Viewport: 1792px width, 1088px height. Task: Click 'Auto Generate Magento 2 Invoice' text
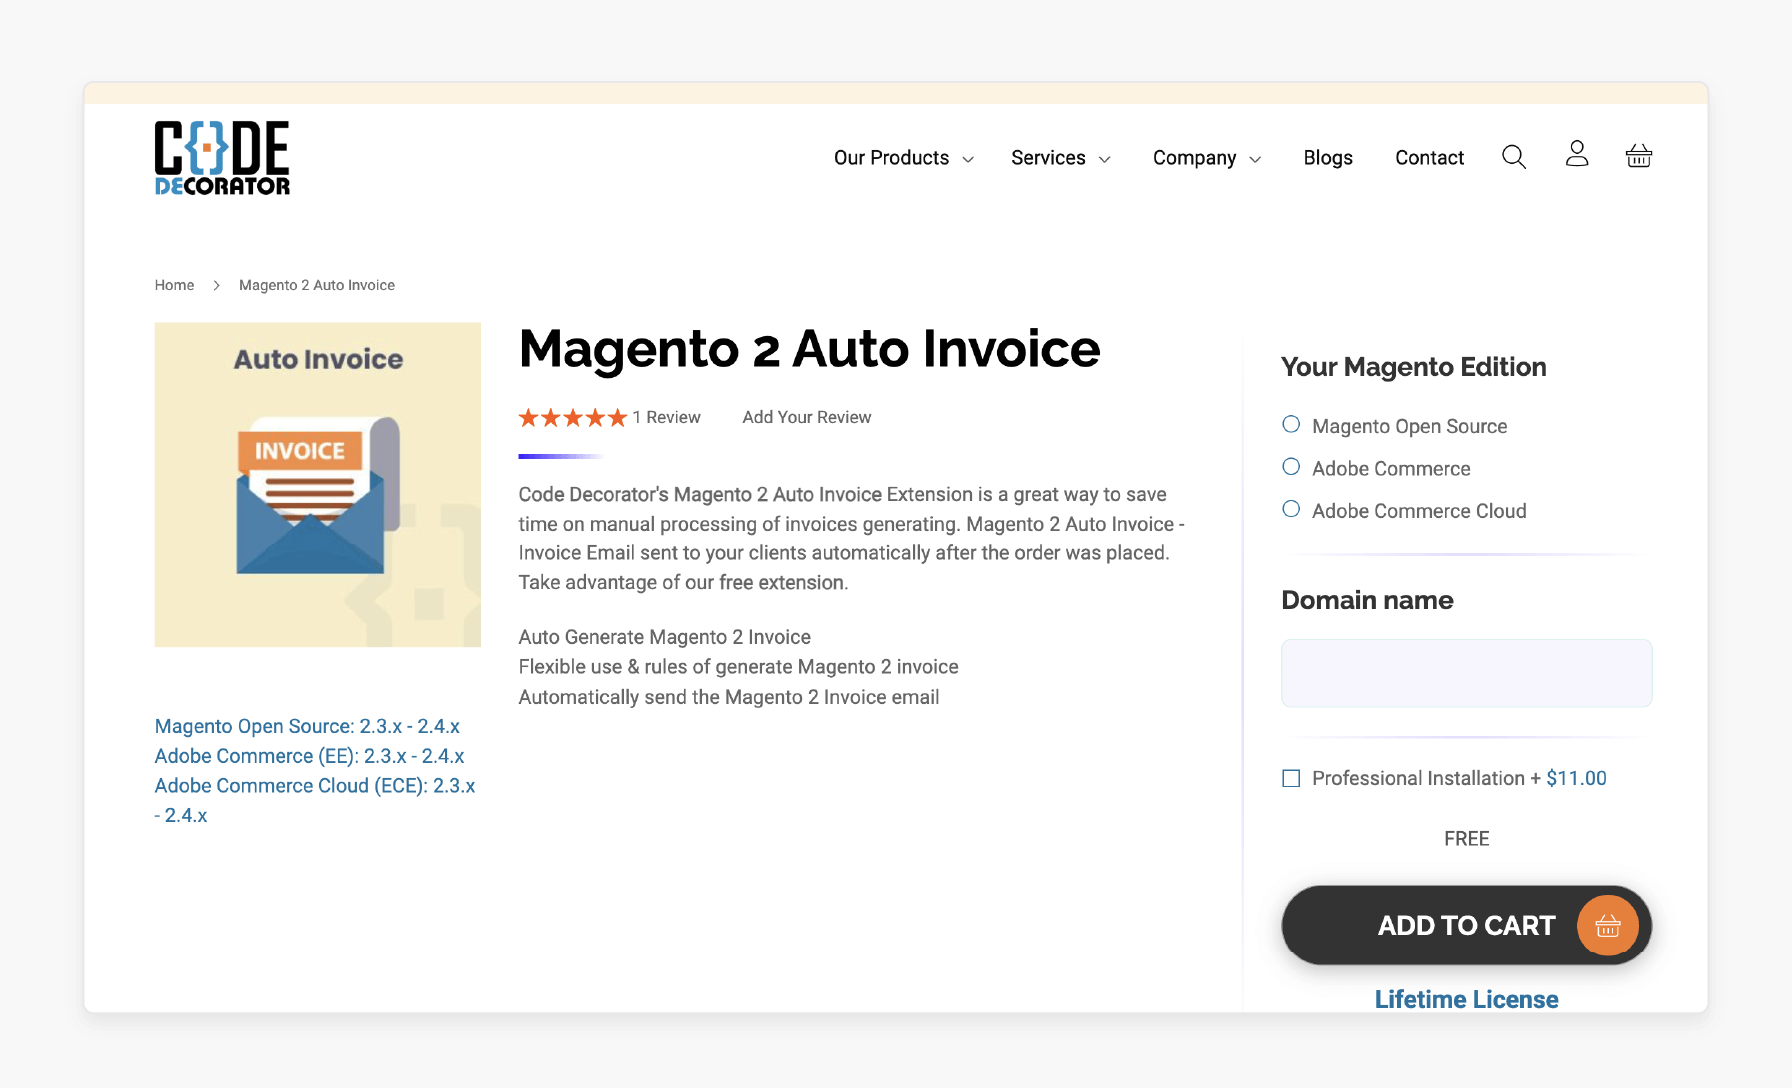coord(664,637)
